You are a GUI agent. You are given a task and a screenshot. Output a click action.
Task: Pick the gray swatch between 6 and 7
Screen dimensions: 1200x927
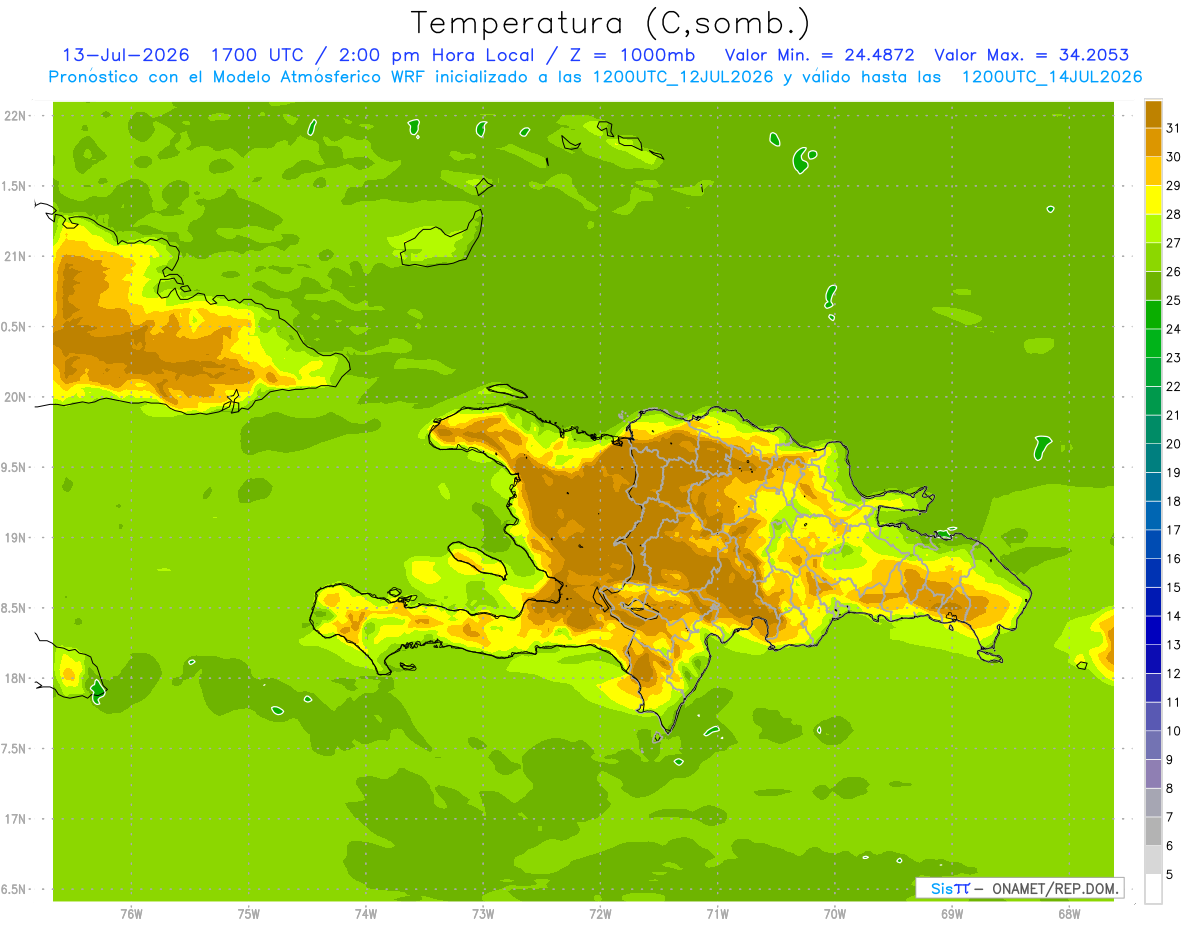1153,832
